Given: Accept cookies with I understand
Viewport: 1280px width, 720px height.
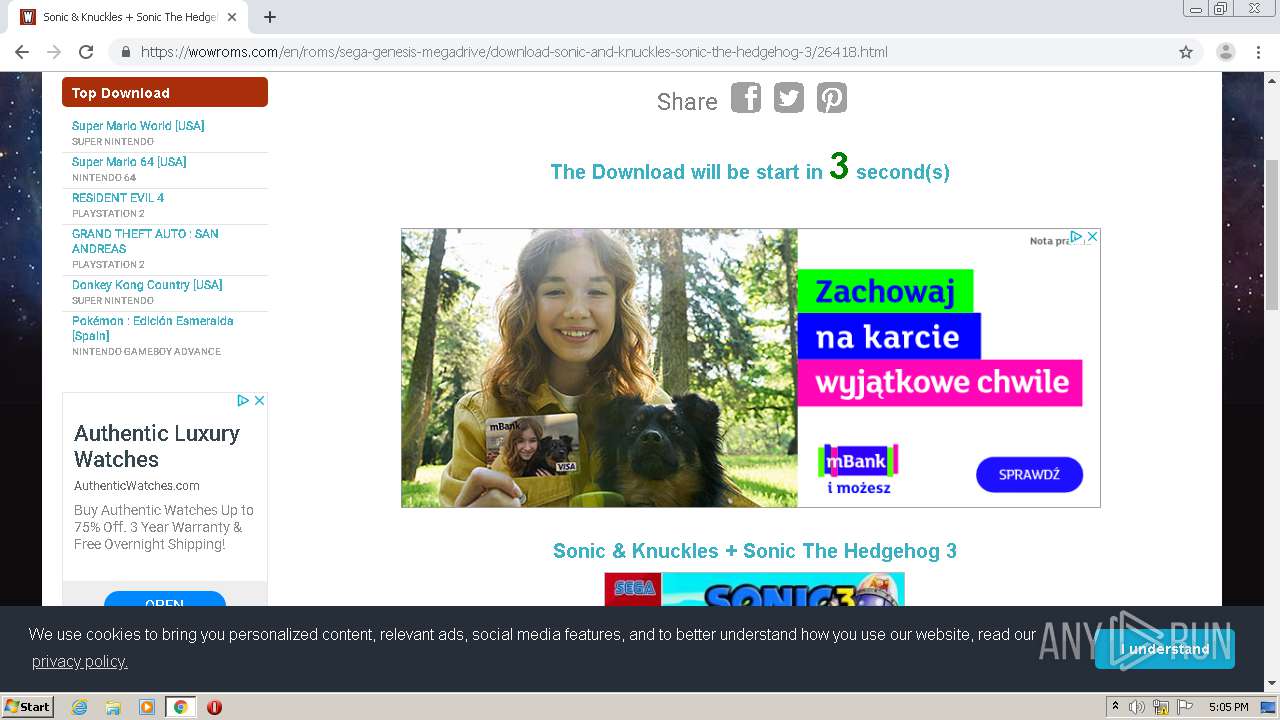Looking at the screenshot, I should click(1165, 649).
